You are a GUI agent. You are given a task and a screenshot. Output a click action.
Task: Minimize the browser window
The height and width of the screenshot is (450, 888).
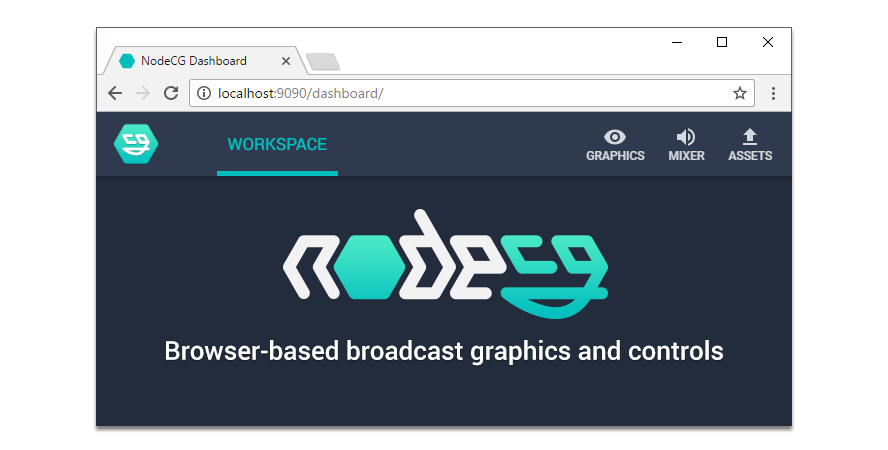tap(677, 42)
